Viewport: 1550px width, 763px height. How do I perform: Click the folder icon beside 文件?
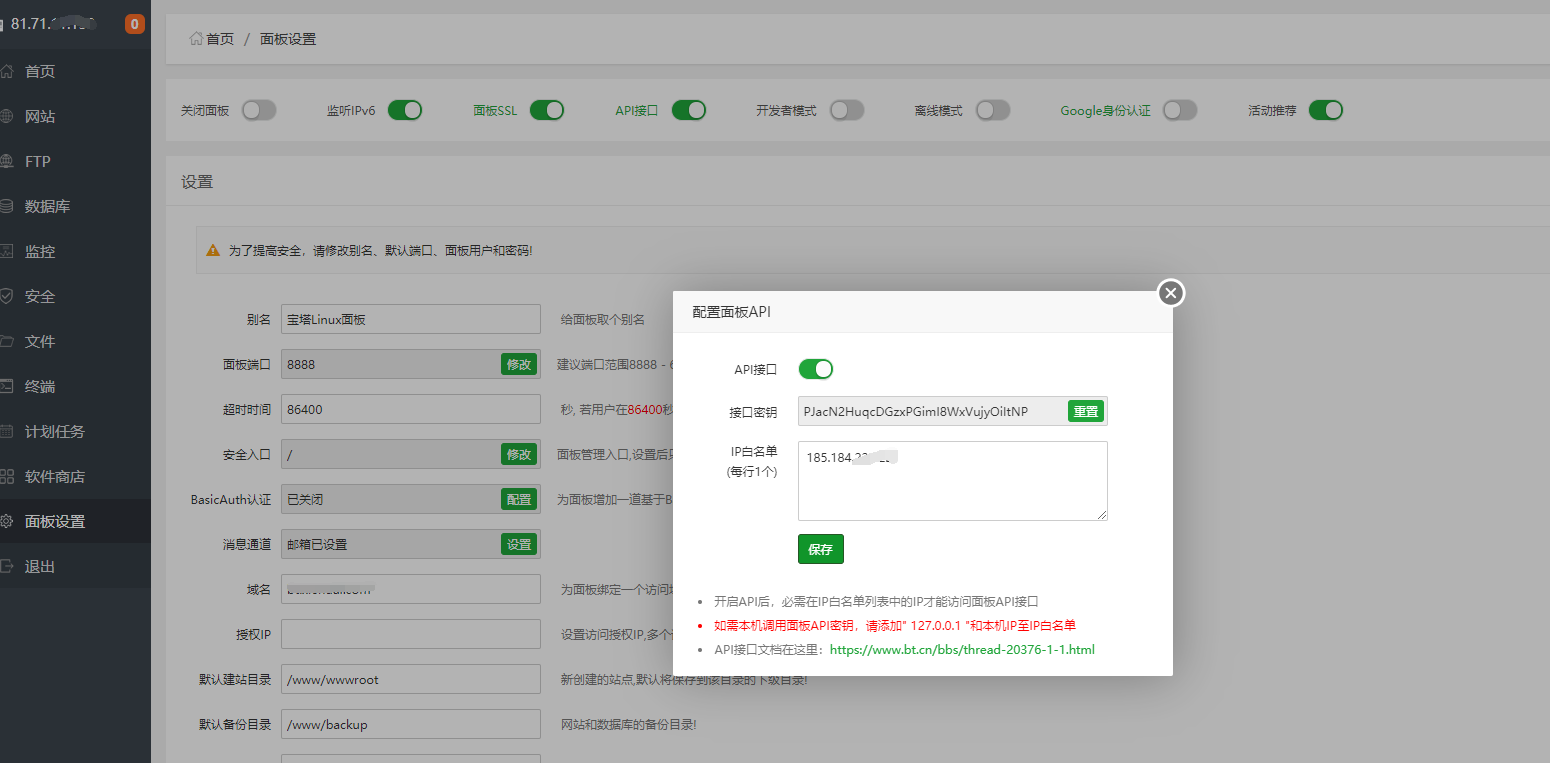[x=6, y=341]
